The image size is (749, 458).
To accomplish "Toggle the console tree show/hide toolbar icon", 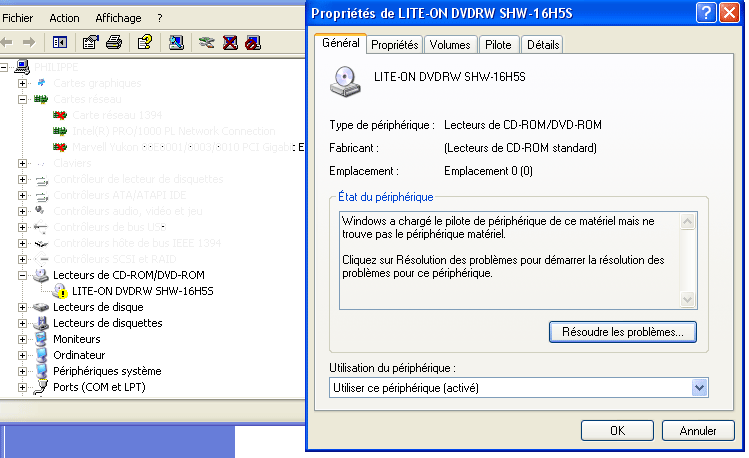I will click(x=60, y=43).
